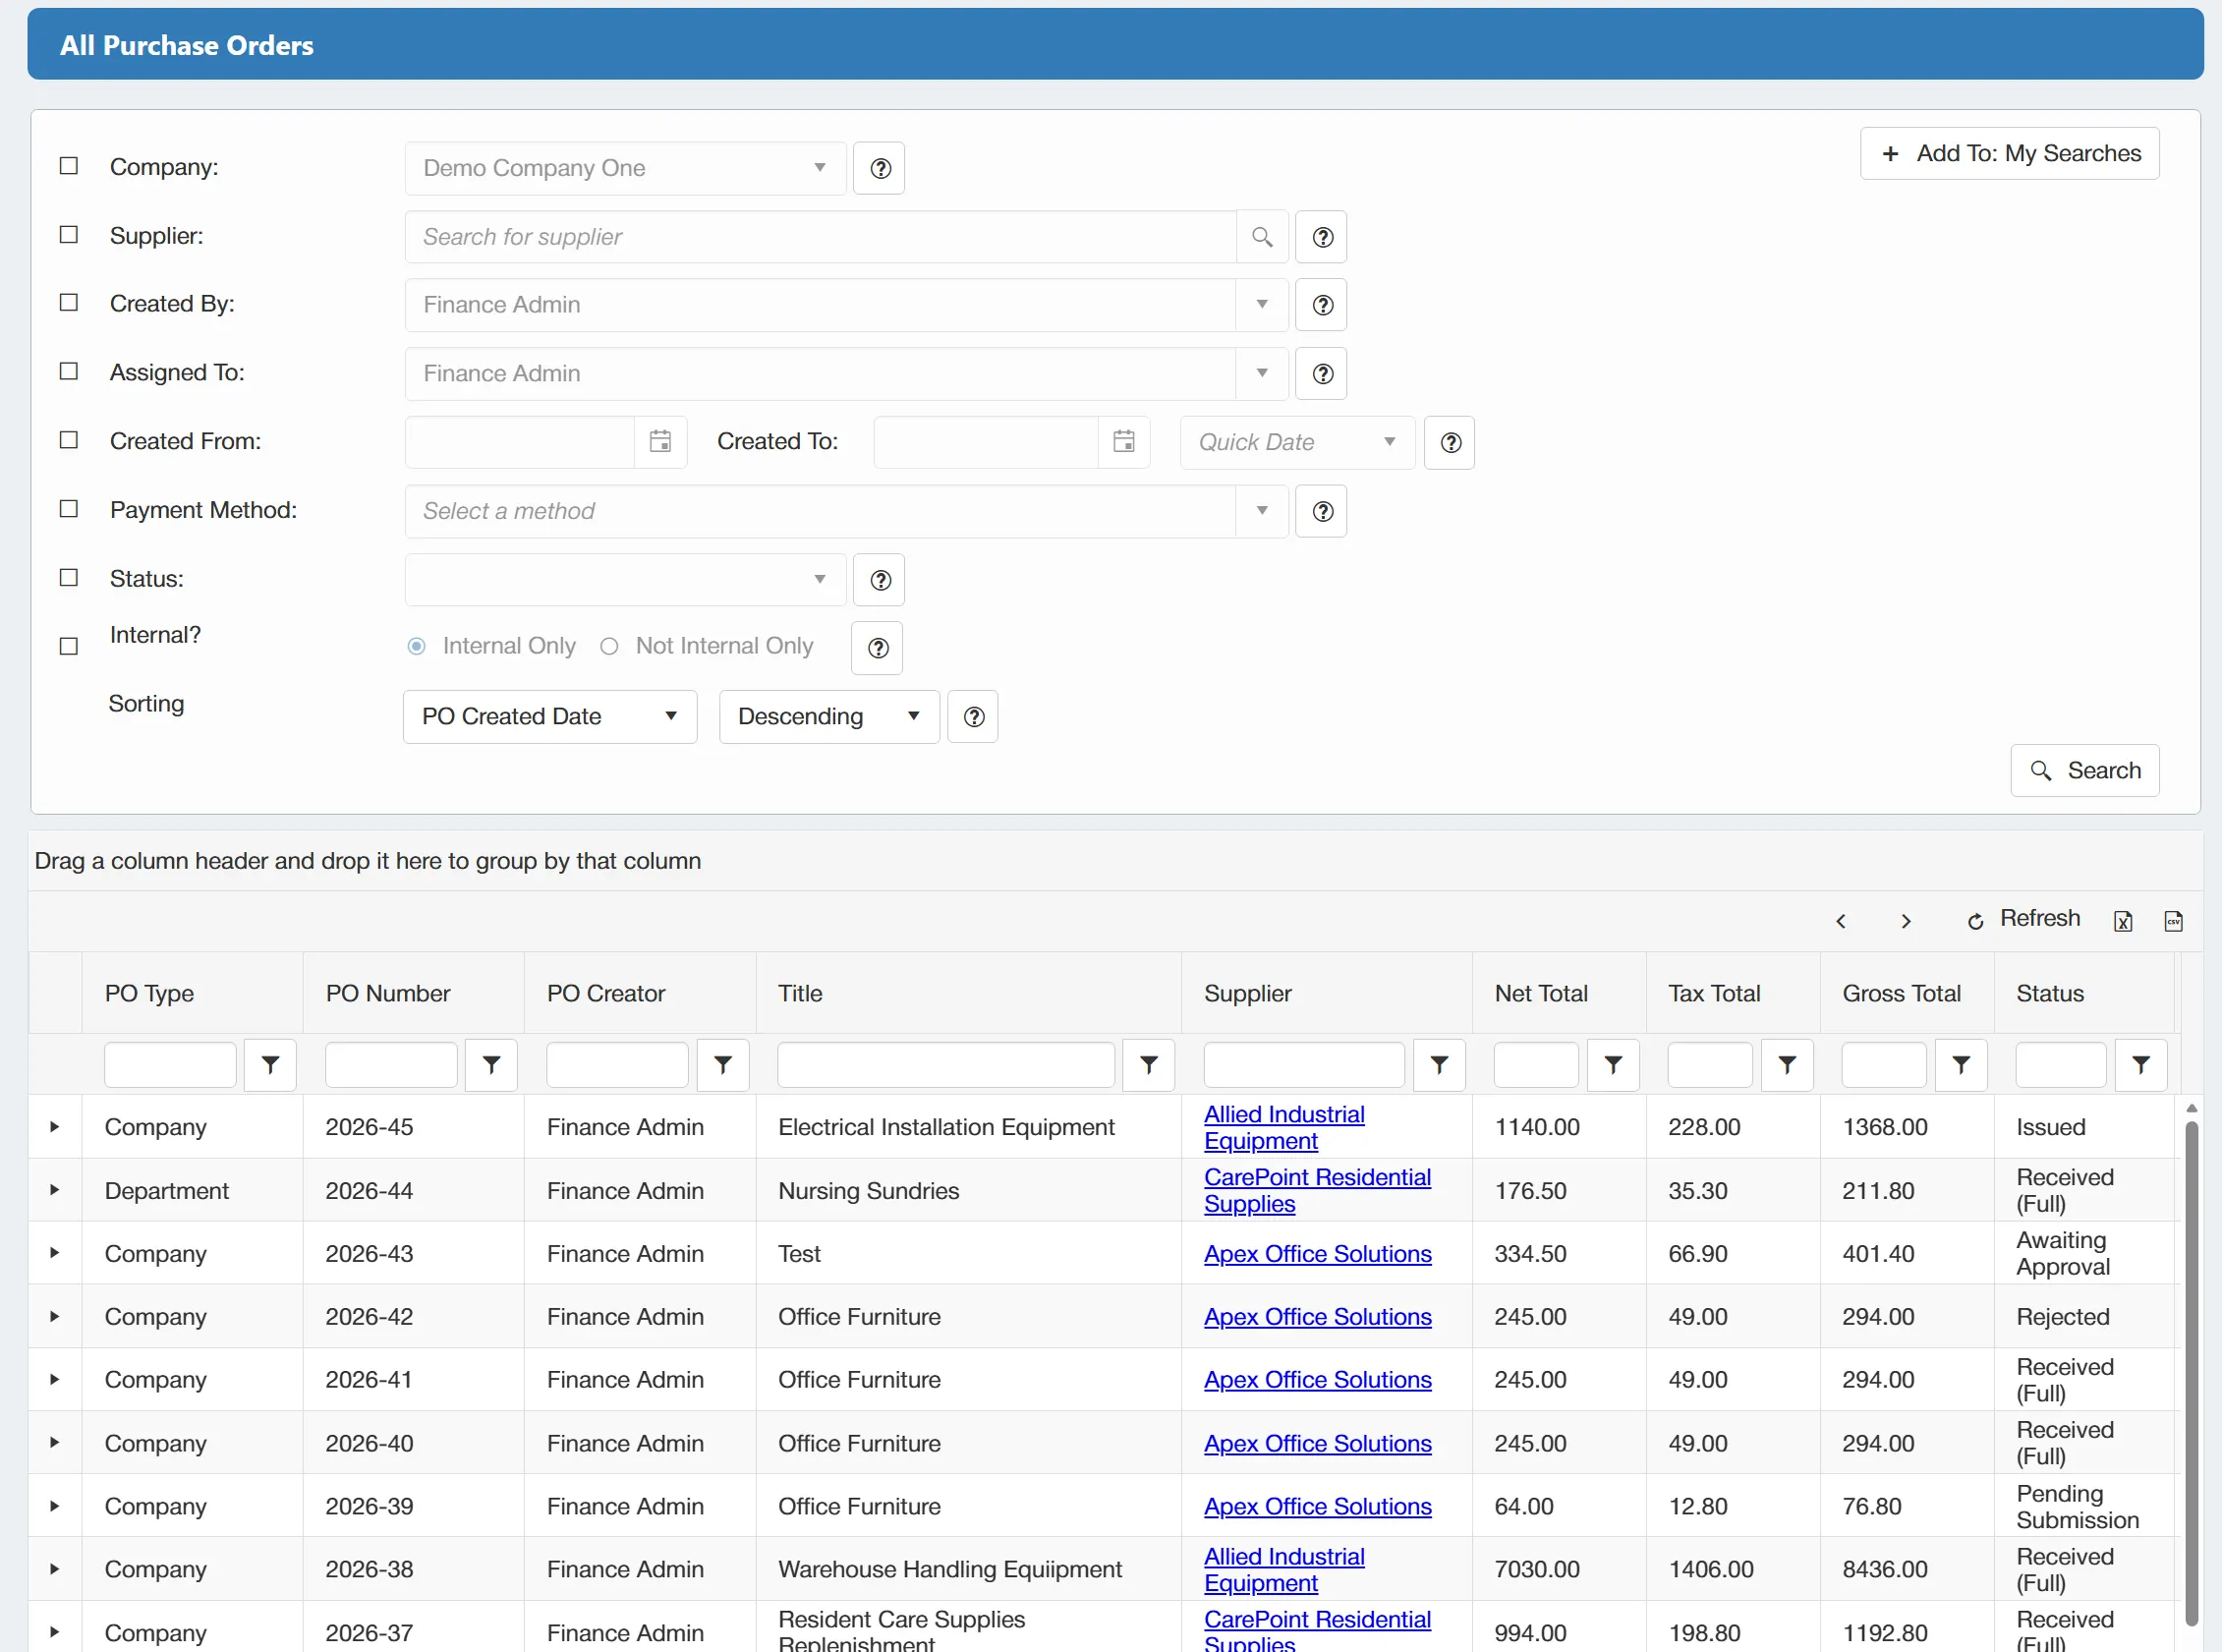Open Apex Office Solutions link for 2026-43
2222x1652 pixels.
click(1317, 1255)
